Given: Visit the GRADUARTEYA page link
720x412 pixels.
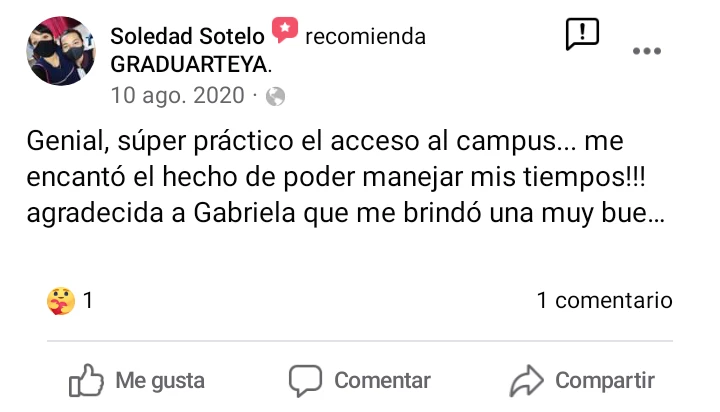Looking at the screenshot, I should (191, 65).
